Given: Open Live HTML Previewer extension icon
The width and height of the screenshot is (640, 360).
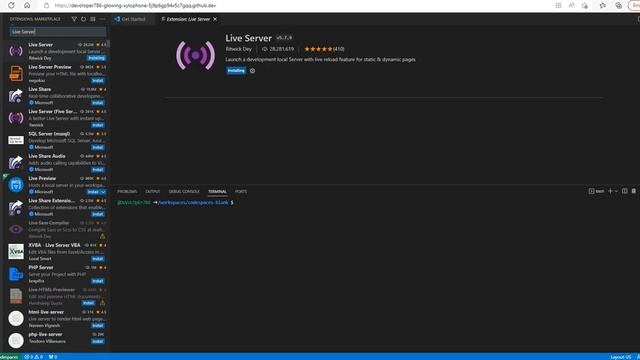Looking at the screenshot, I should point(16,296).
